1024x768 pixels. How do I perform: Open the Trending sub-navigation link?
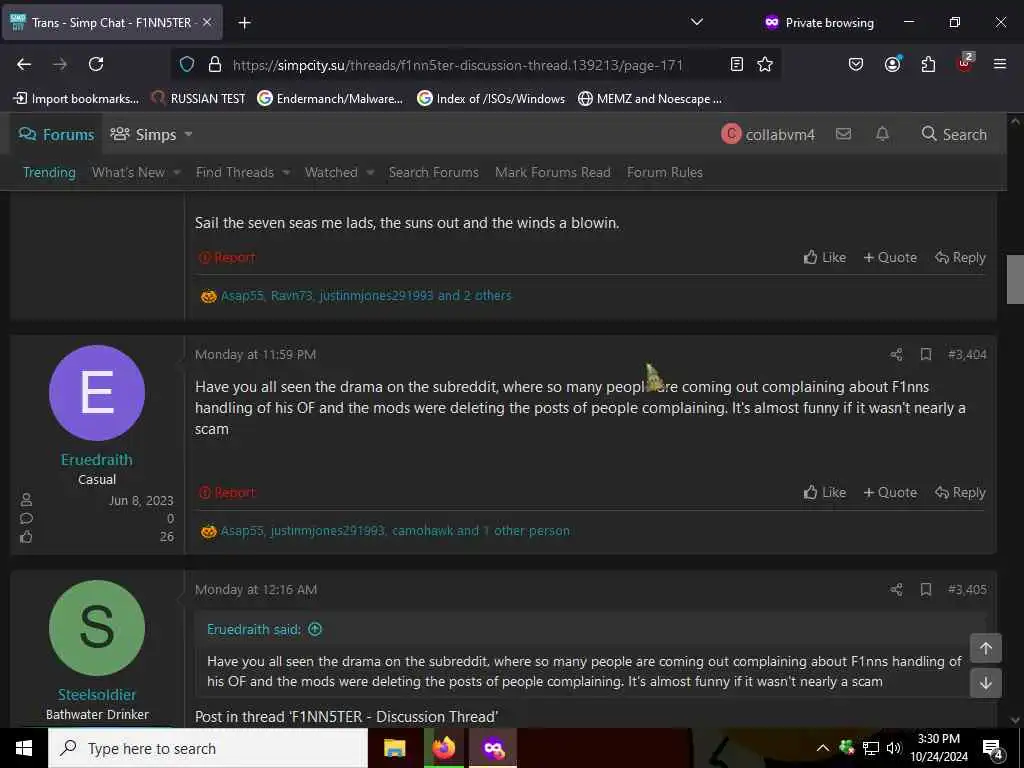[x=50, y=172]
